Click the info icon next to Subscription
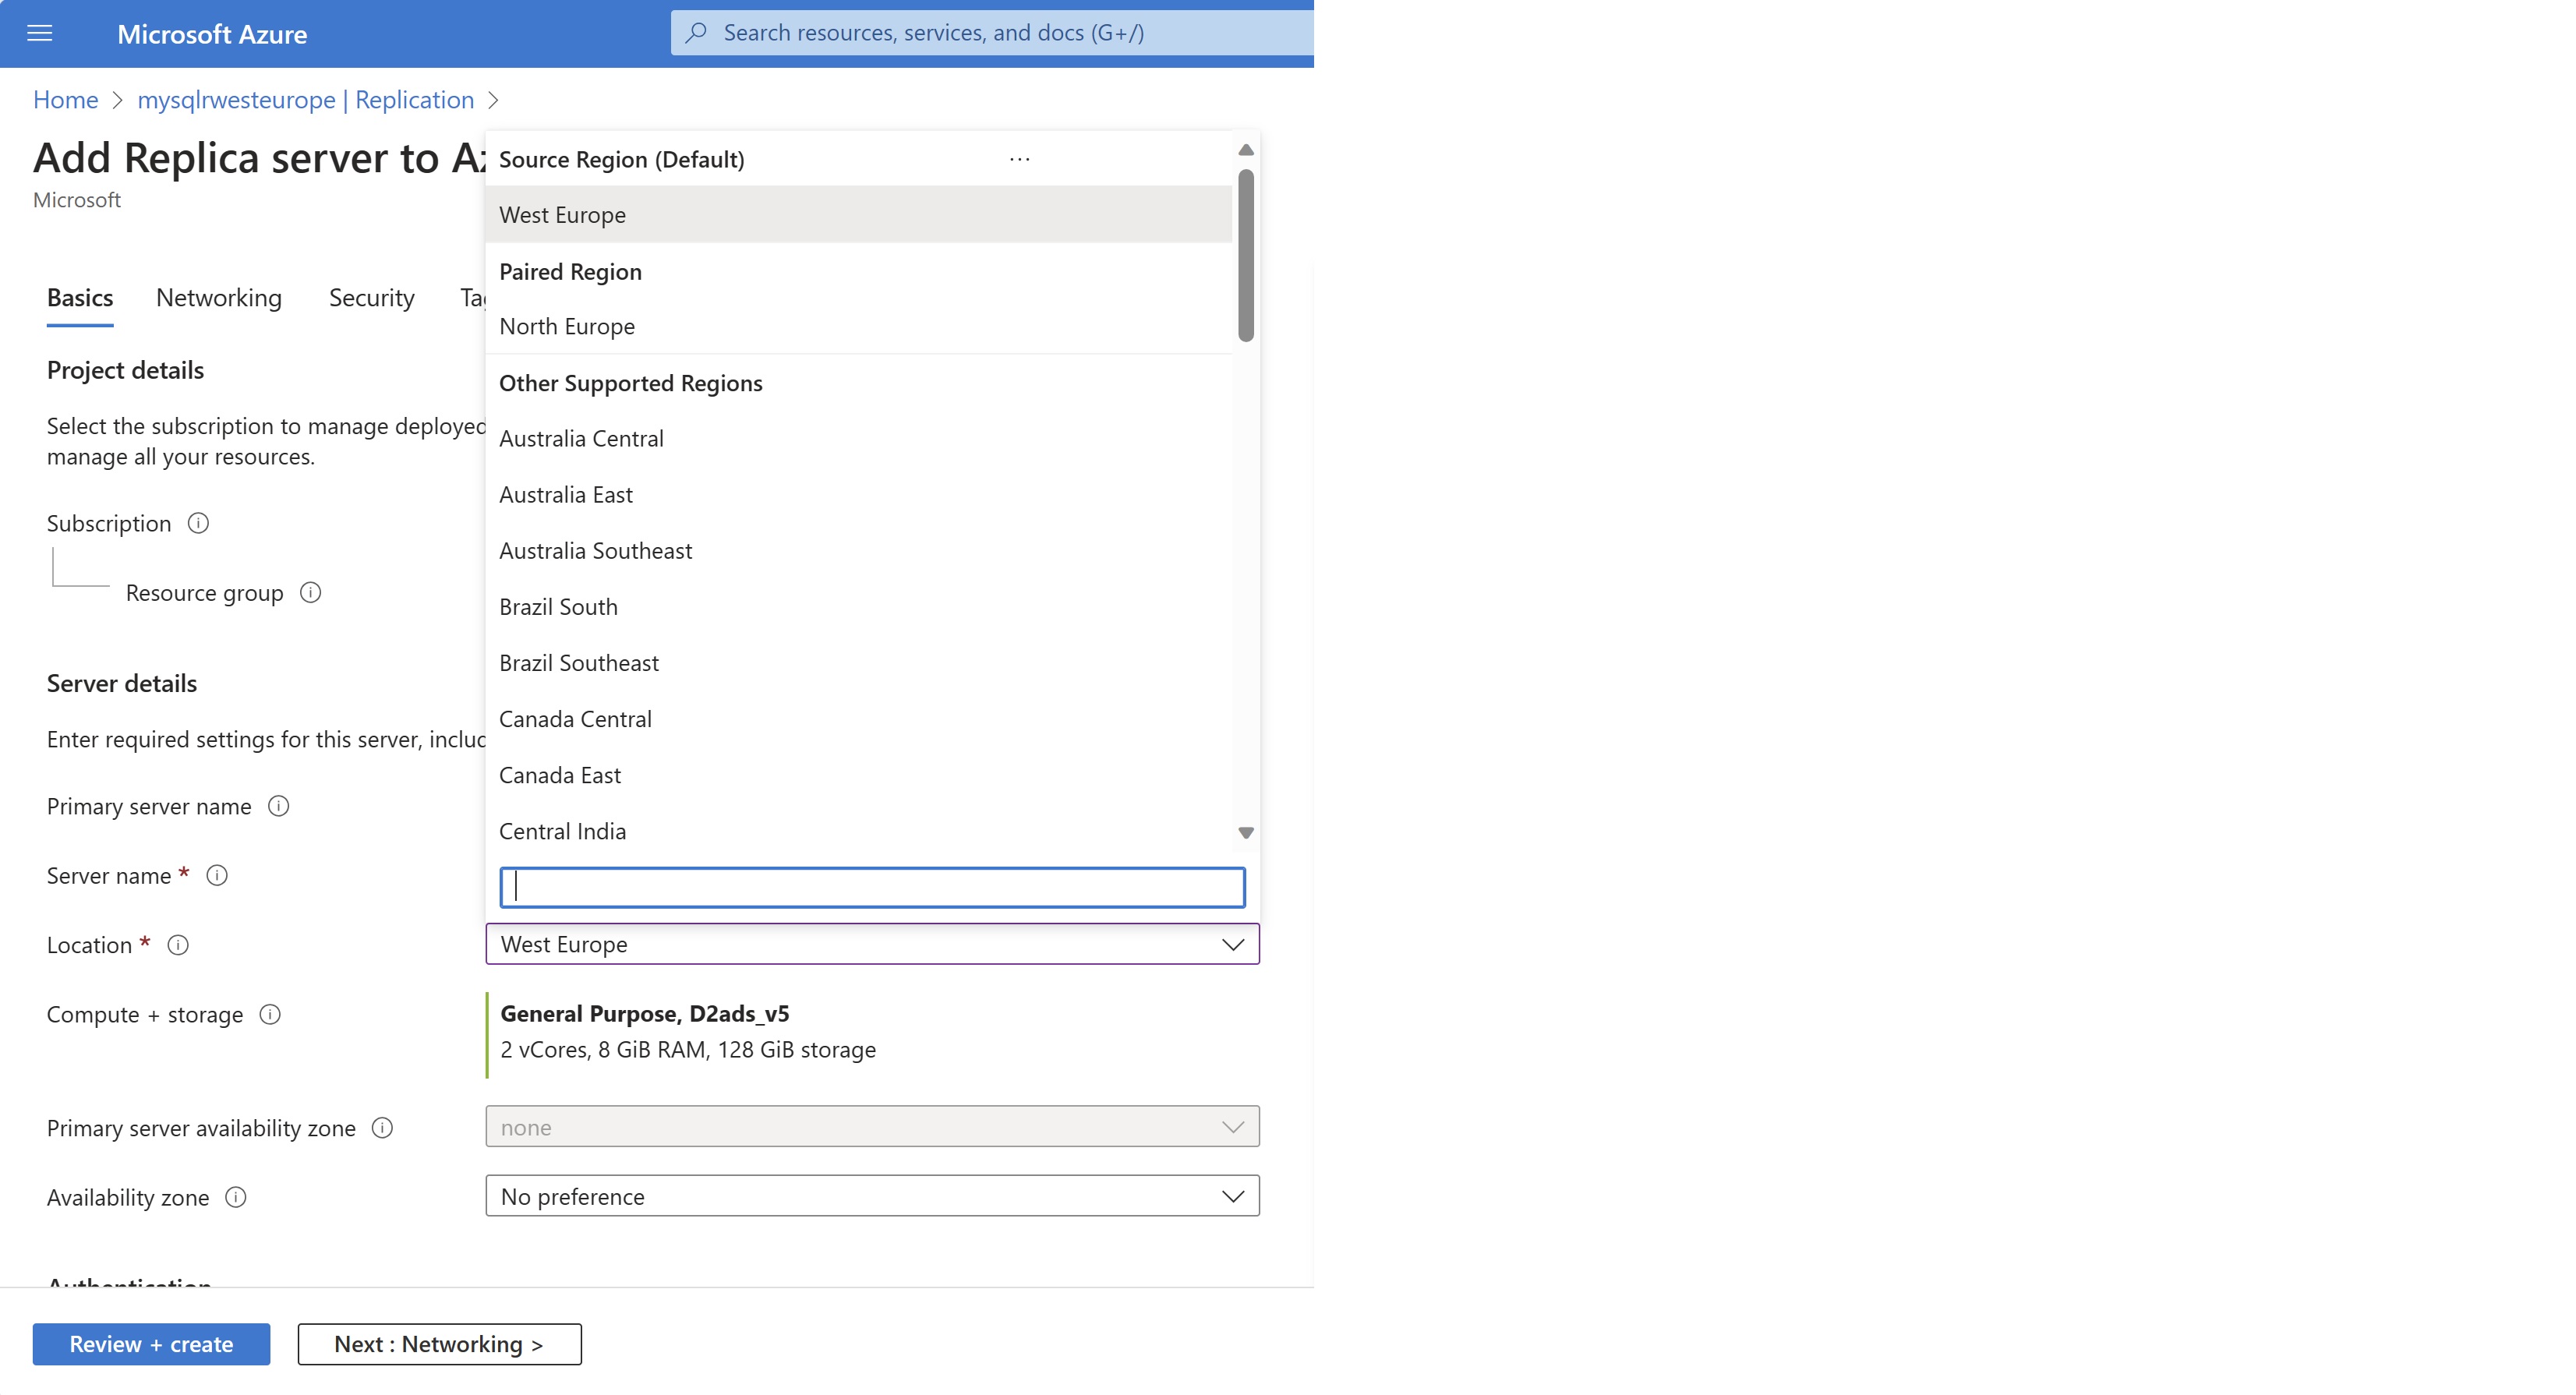This screenshot has width=2576, height=1395. pyautogui.click(x=196, y=522)
